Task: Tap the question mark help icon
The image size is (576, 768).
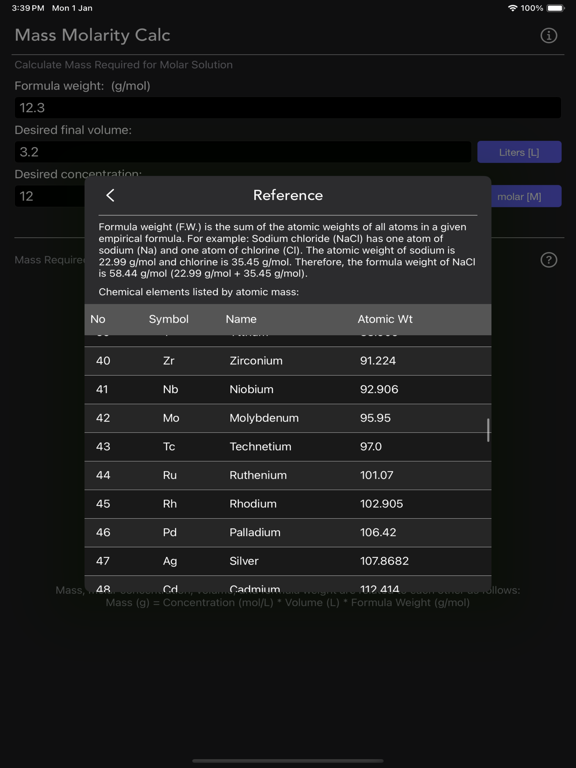Action: [x=549, y=260]
